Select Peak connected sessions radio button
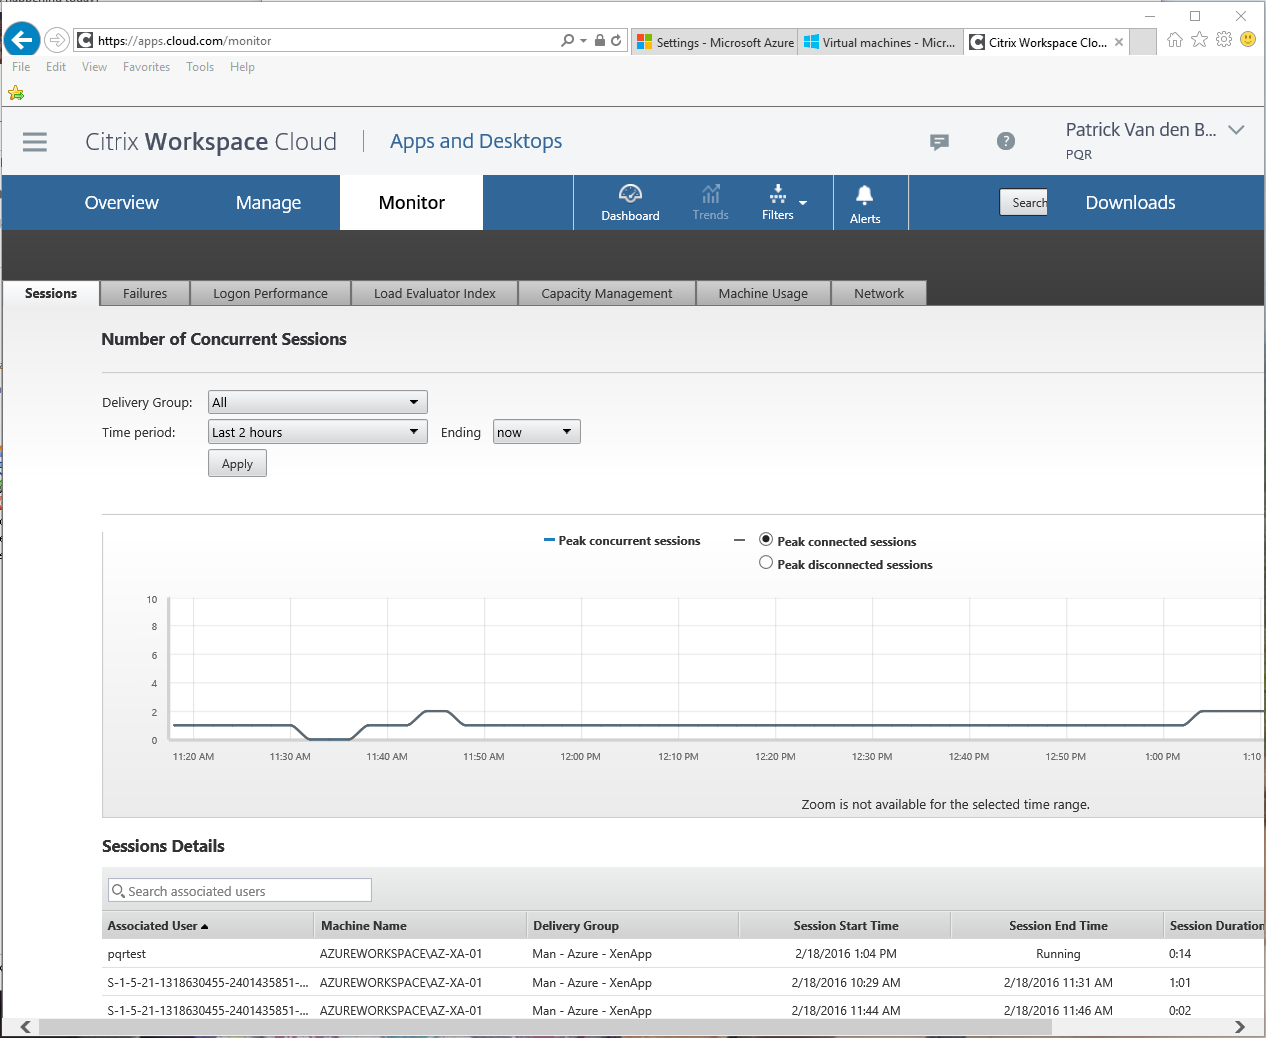 click(x=766, y=539)
